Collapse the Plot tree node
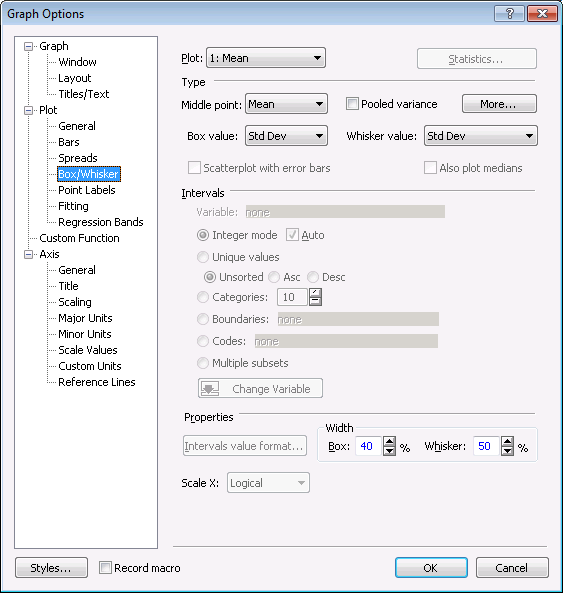The height and width of the screenshot is (593, 563). [28, 110]
